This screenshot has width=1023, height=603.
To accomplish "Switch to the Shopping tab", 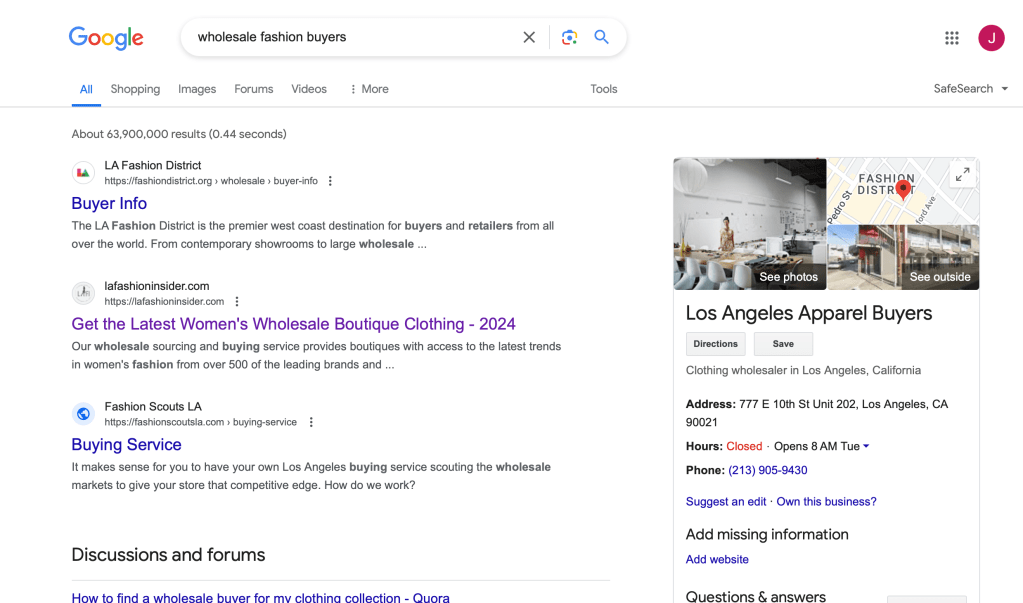I will pos(135,89).
